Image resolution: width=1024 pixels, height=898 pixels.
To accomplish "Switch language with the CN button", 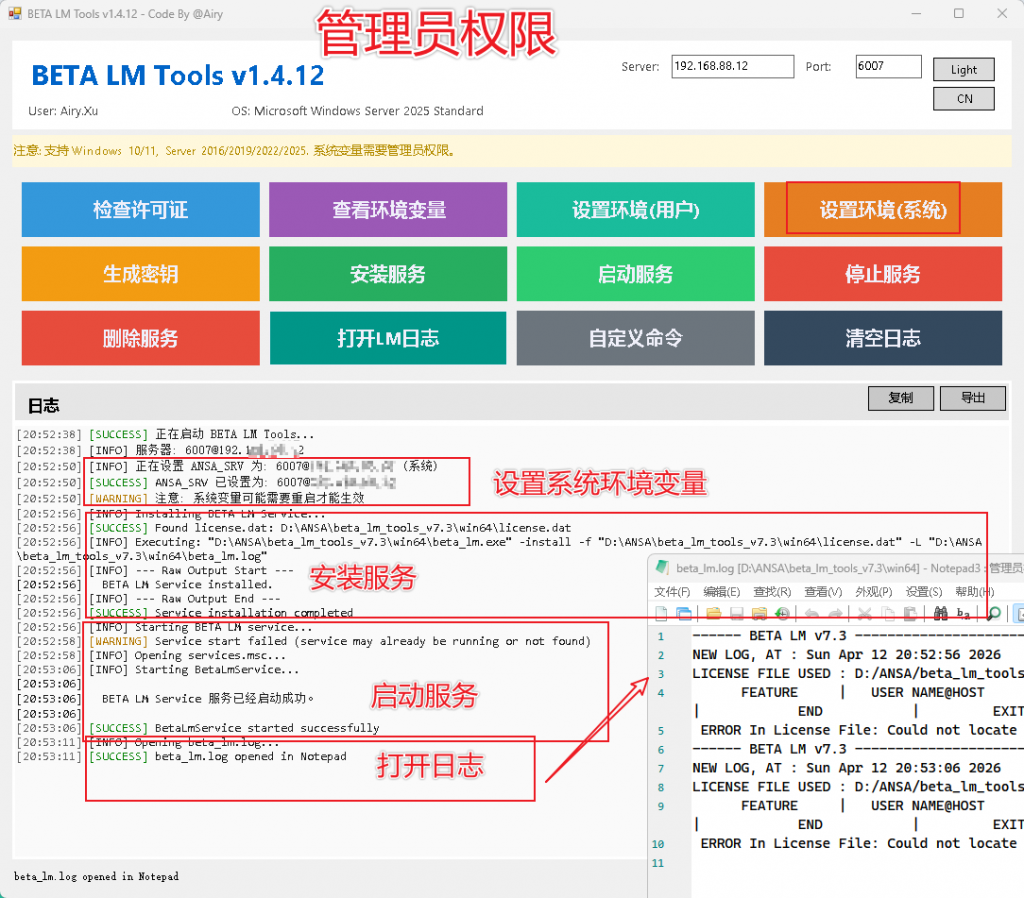I will coord(964,99).
